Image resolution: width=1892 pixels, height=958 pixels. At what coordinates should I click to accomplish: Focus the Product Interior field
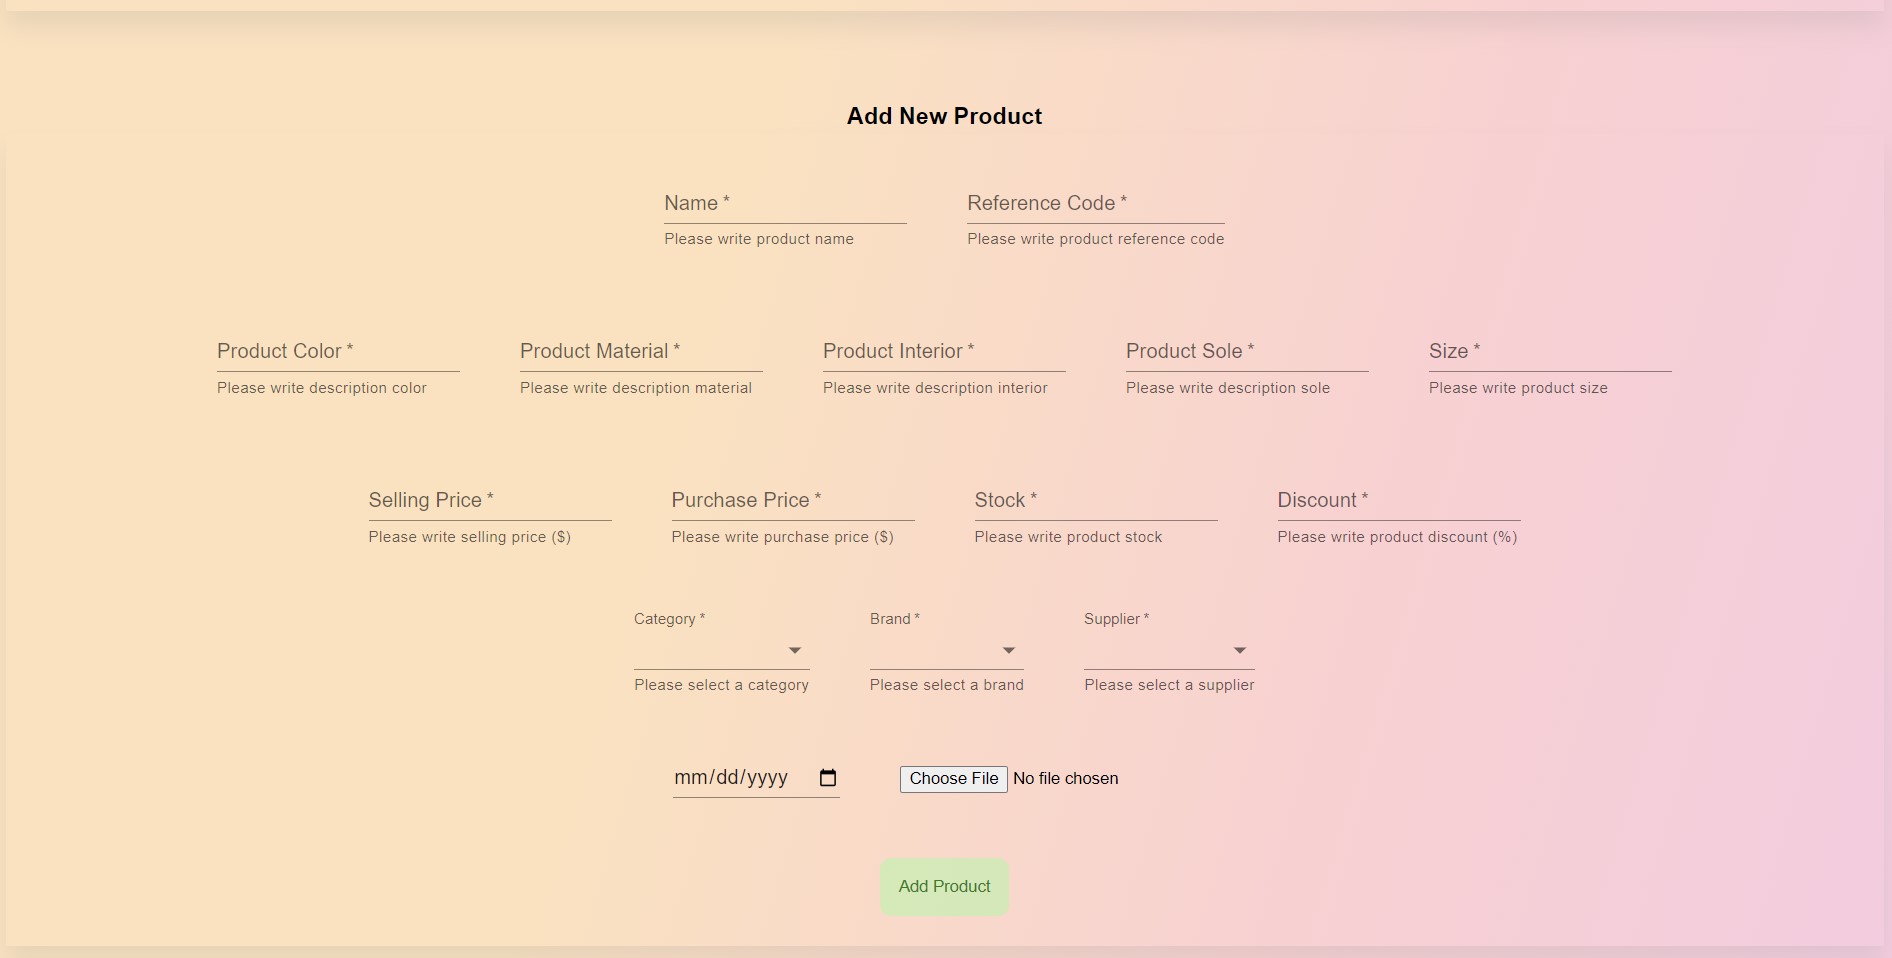pyautogui.click(x=944, y=356)
